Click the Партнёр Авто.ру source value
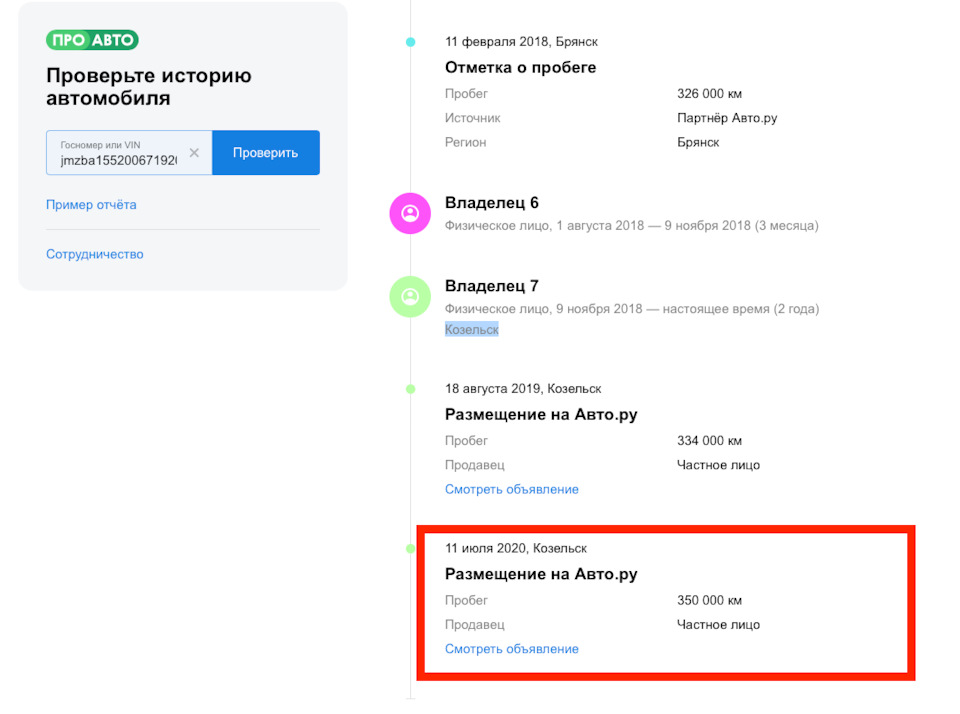The height and width of the screenshot is (714, 960). click(x=727, y=118)
